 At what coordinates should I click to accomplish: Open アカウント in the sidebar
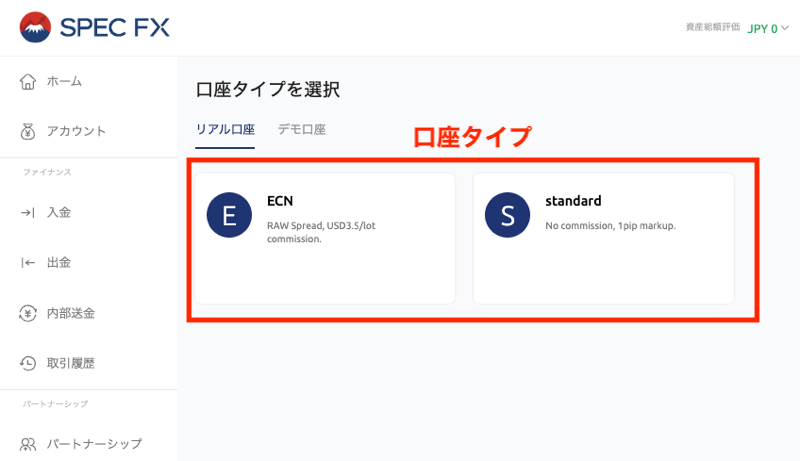tap(76, 131)
